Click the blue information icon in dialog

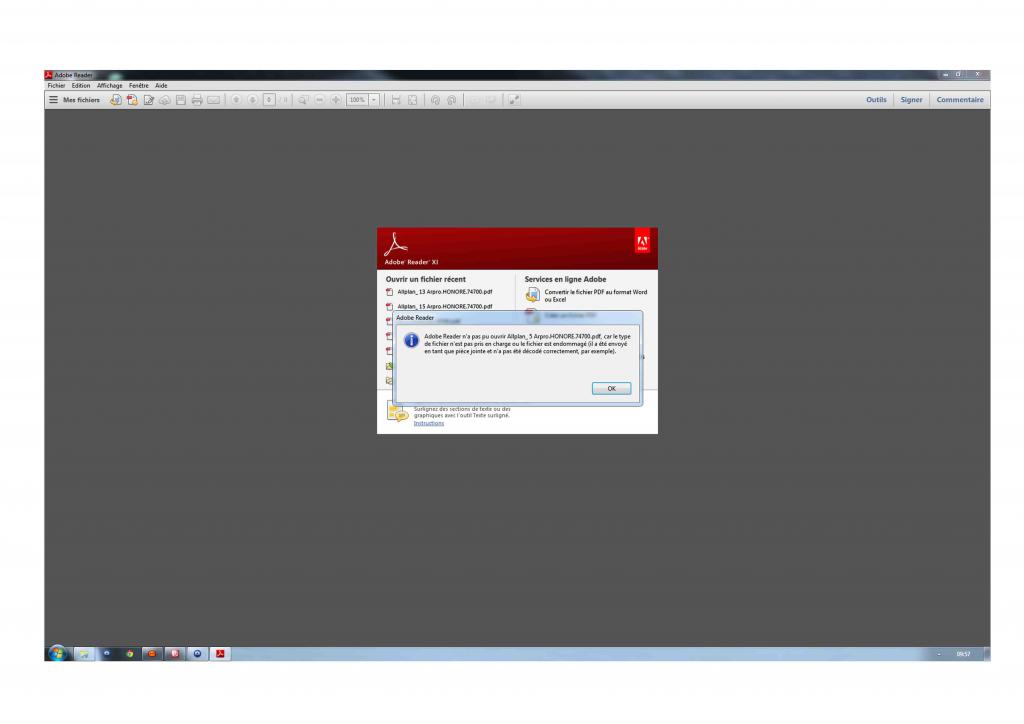click(x=411, y=340)
